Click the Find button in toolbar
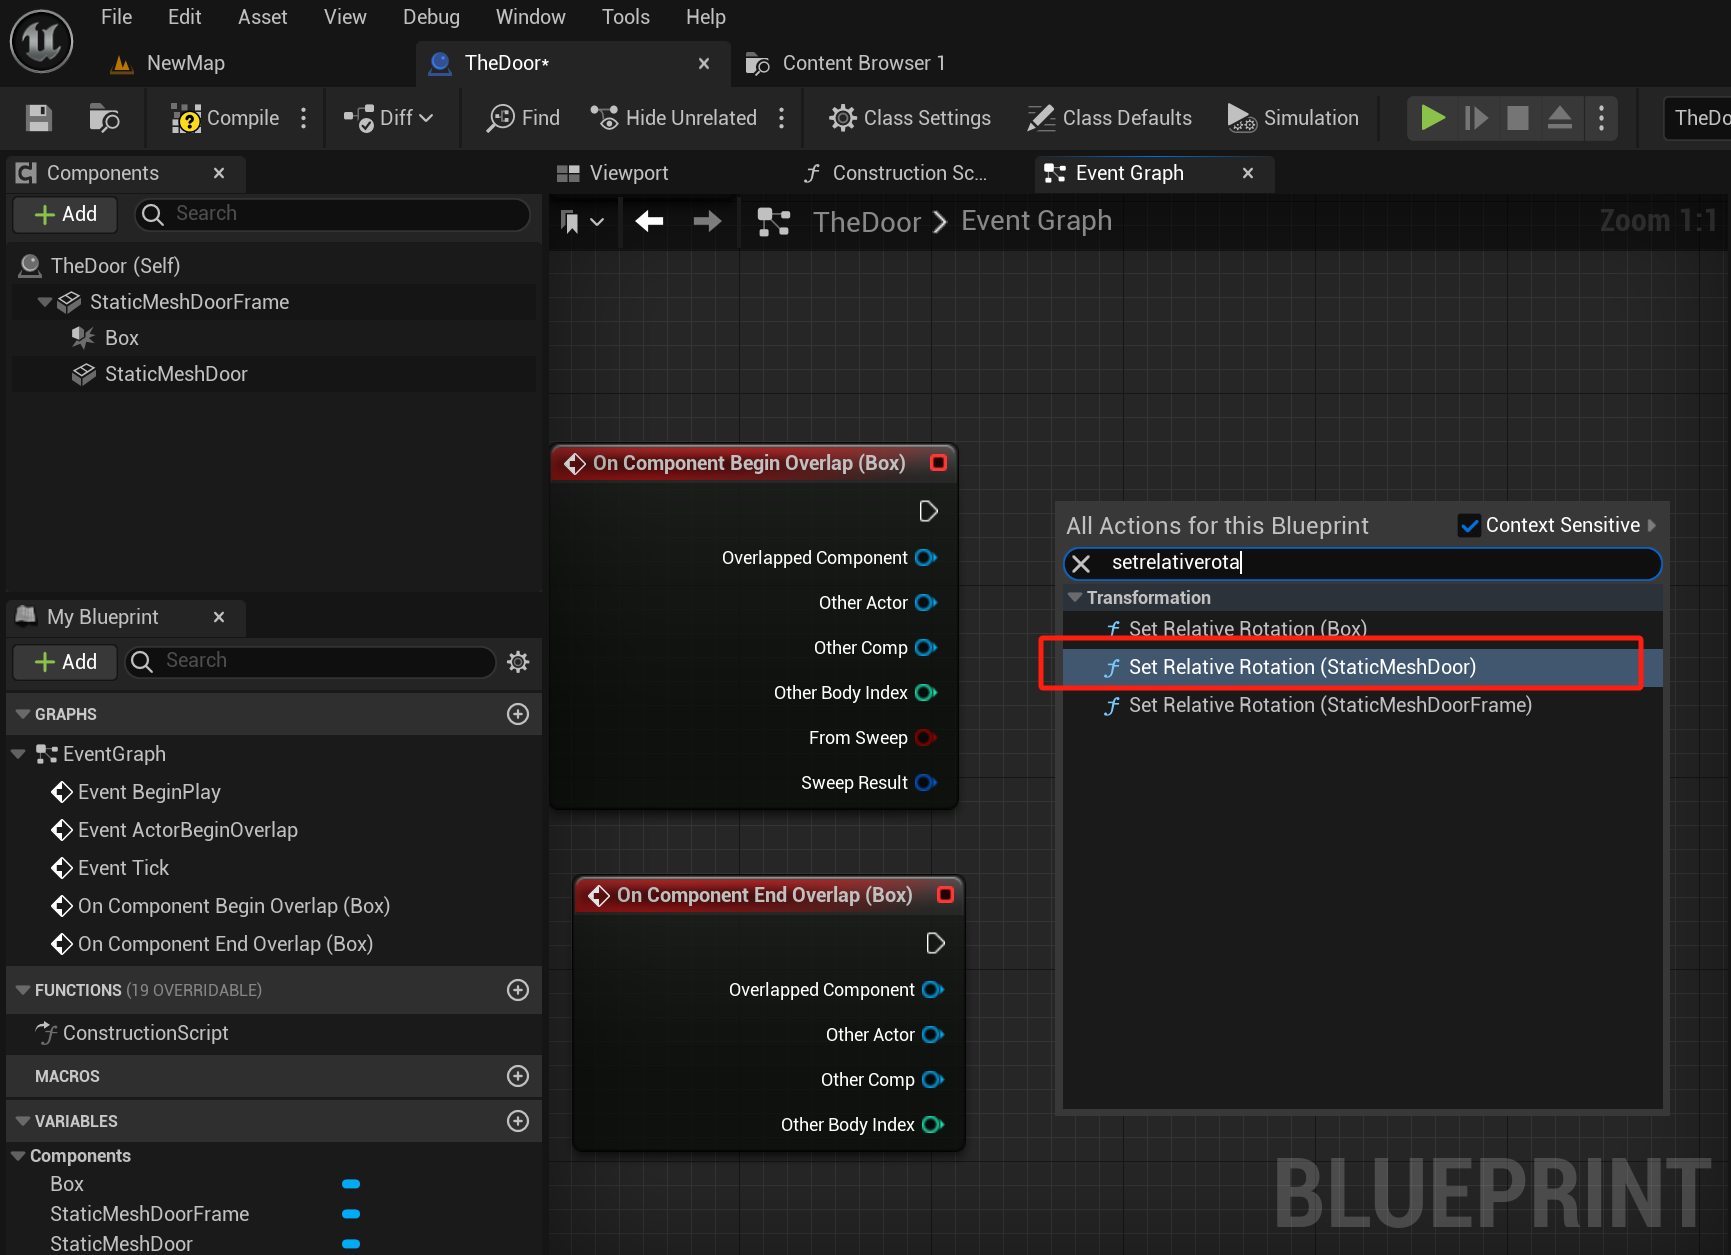 click(523, 118)
